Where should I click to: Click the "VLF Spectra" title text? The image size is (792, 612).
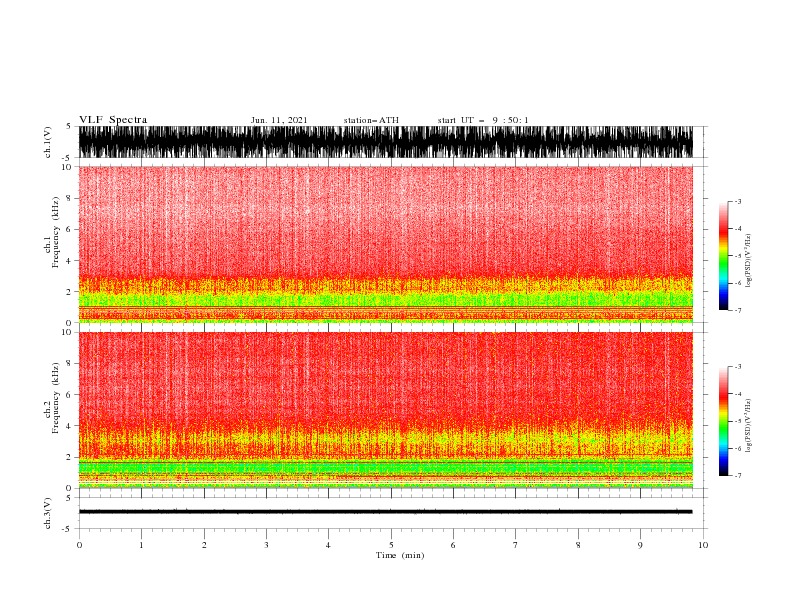113,120
